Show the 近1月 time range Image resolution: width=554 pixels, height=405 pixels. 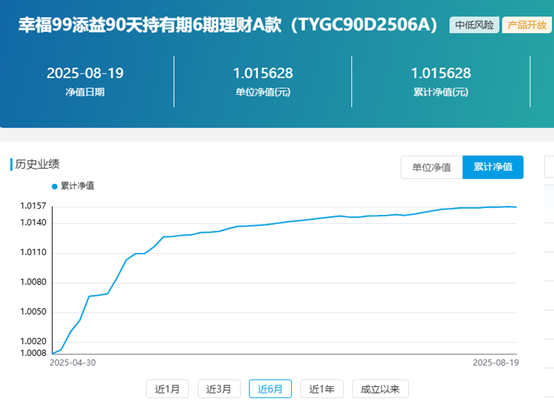coord(167,389)
